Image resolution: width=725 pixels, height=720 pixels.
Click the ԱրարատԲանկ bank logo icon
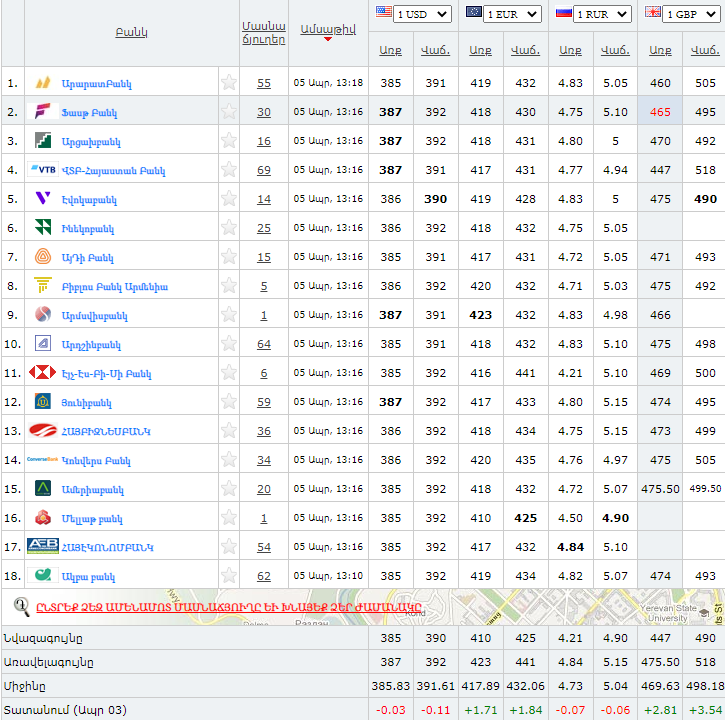pos(43,83)
